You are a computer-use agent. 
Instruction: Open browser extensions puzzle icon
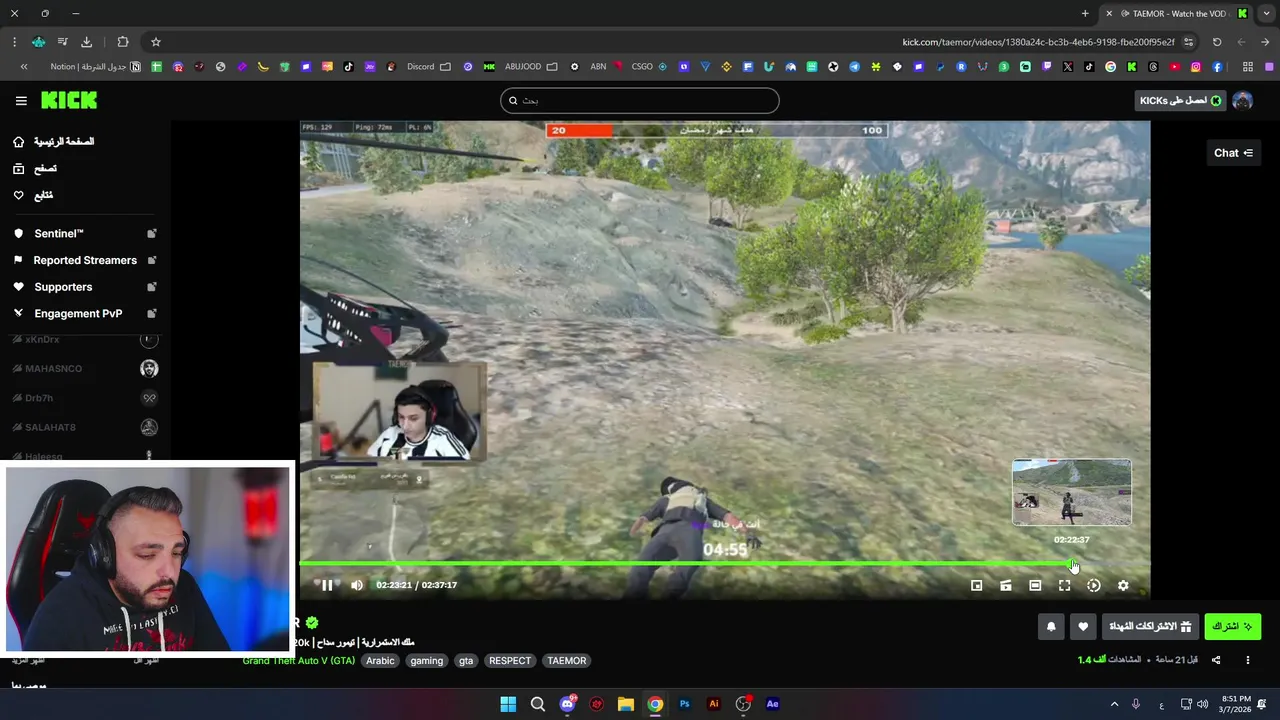pyautogui.click(x=123, y=42)
